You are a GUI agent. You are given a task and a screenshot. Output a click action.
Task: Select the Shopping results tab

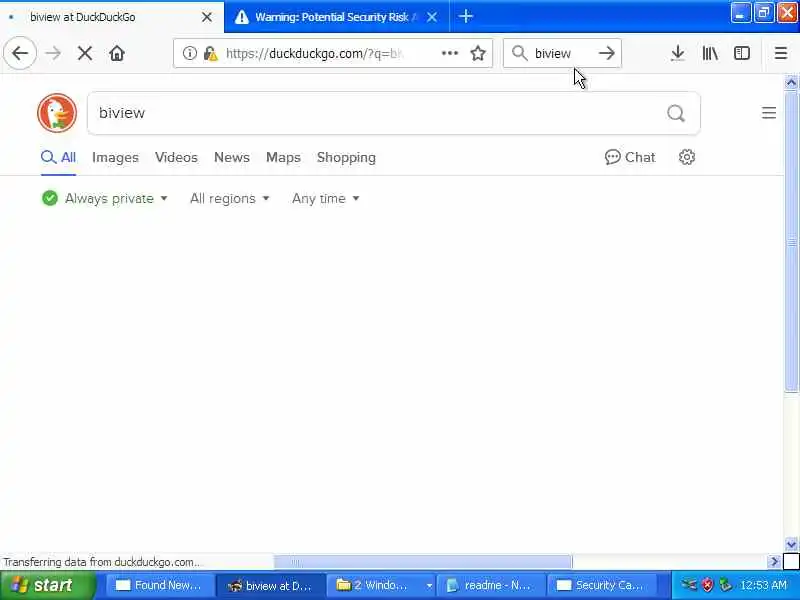tap(346, 157)
